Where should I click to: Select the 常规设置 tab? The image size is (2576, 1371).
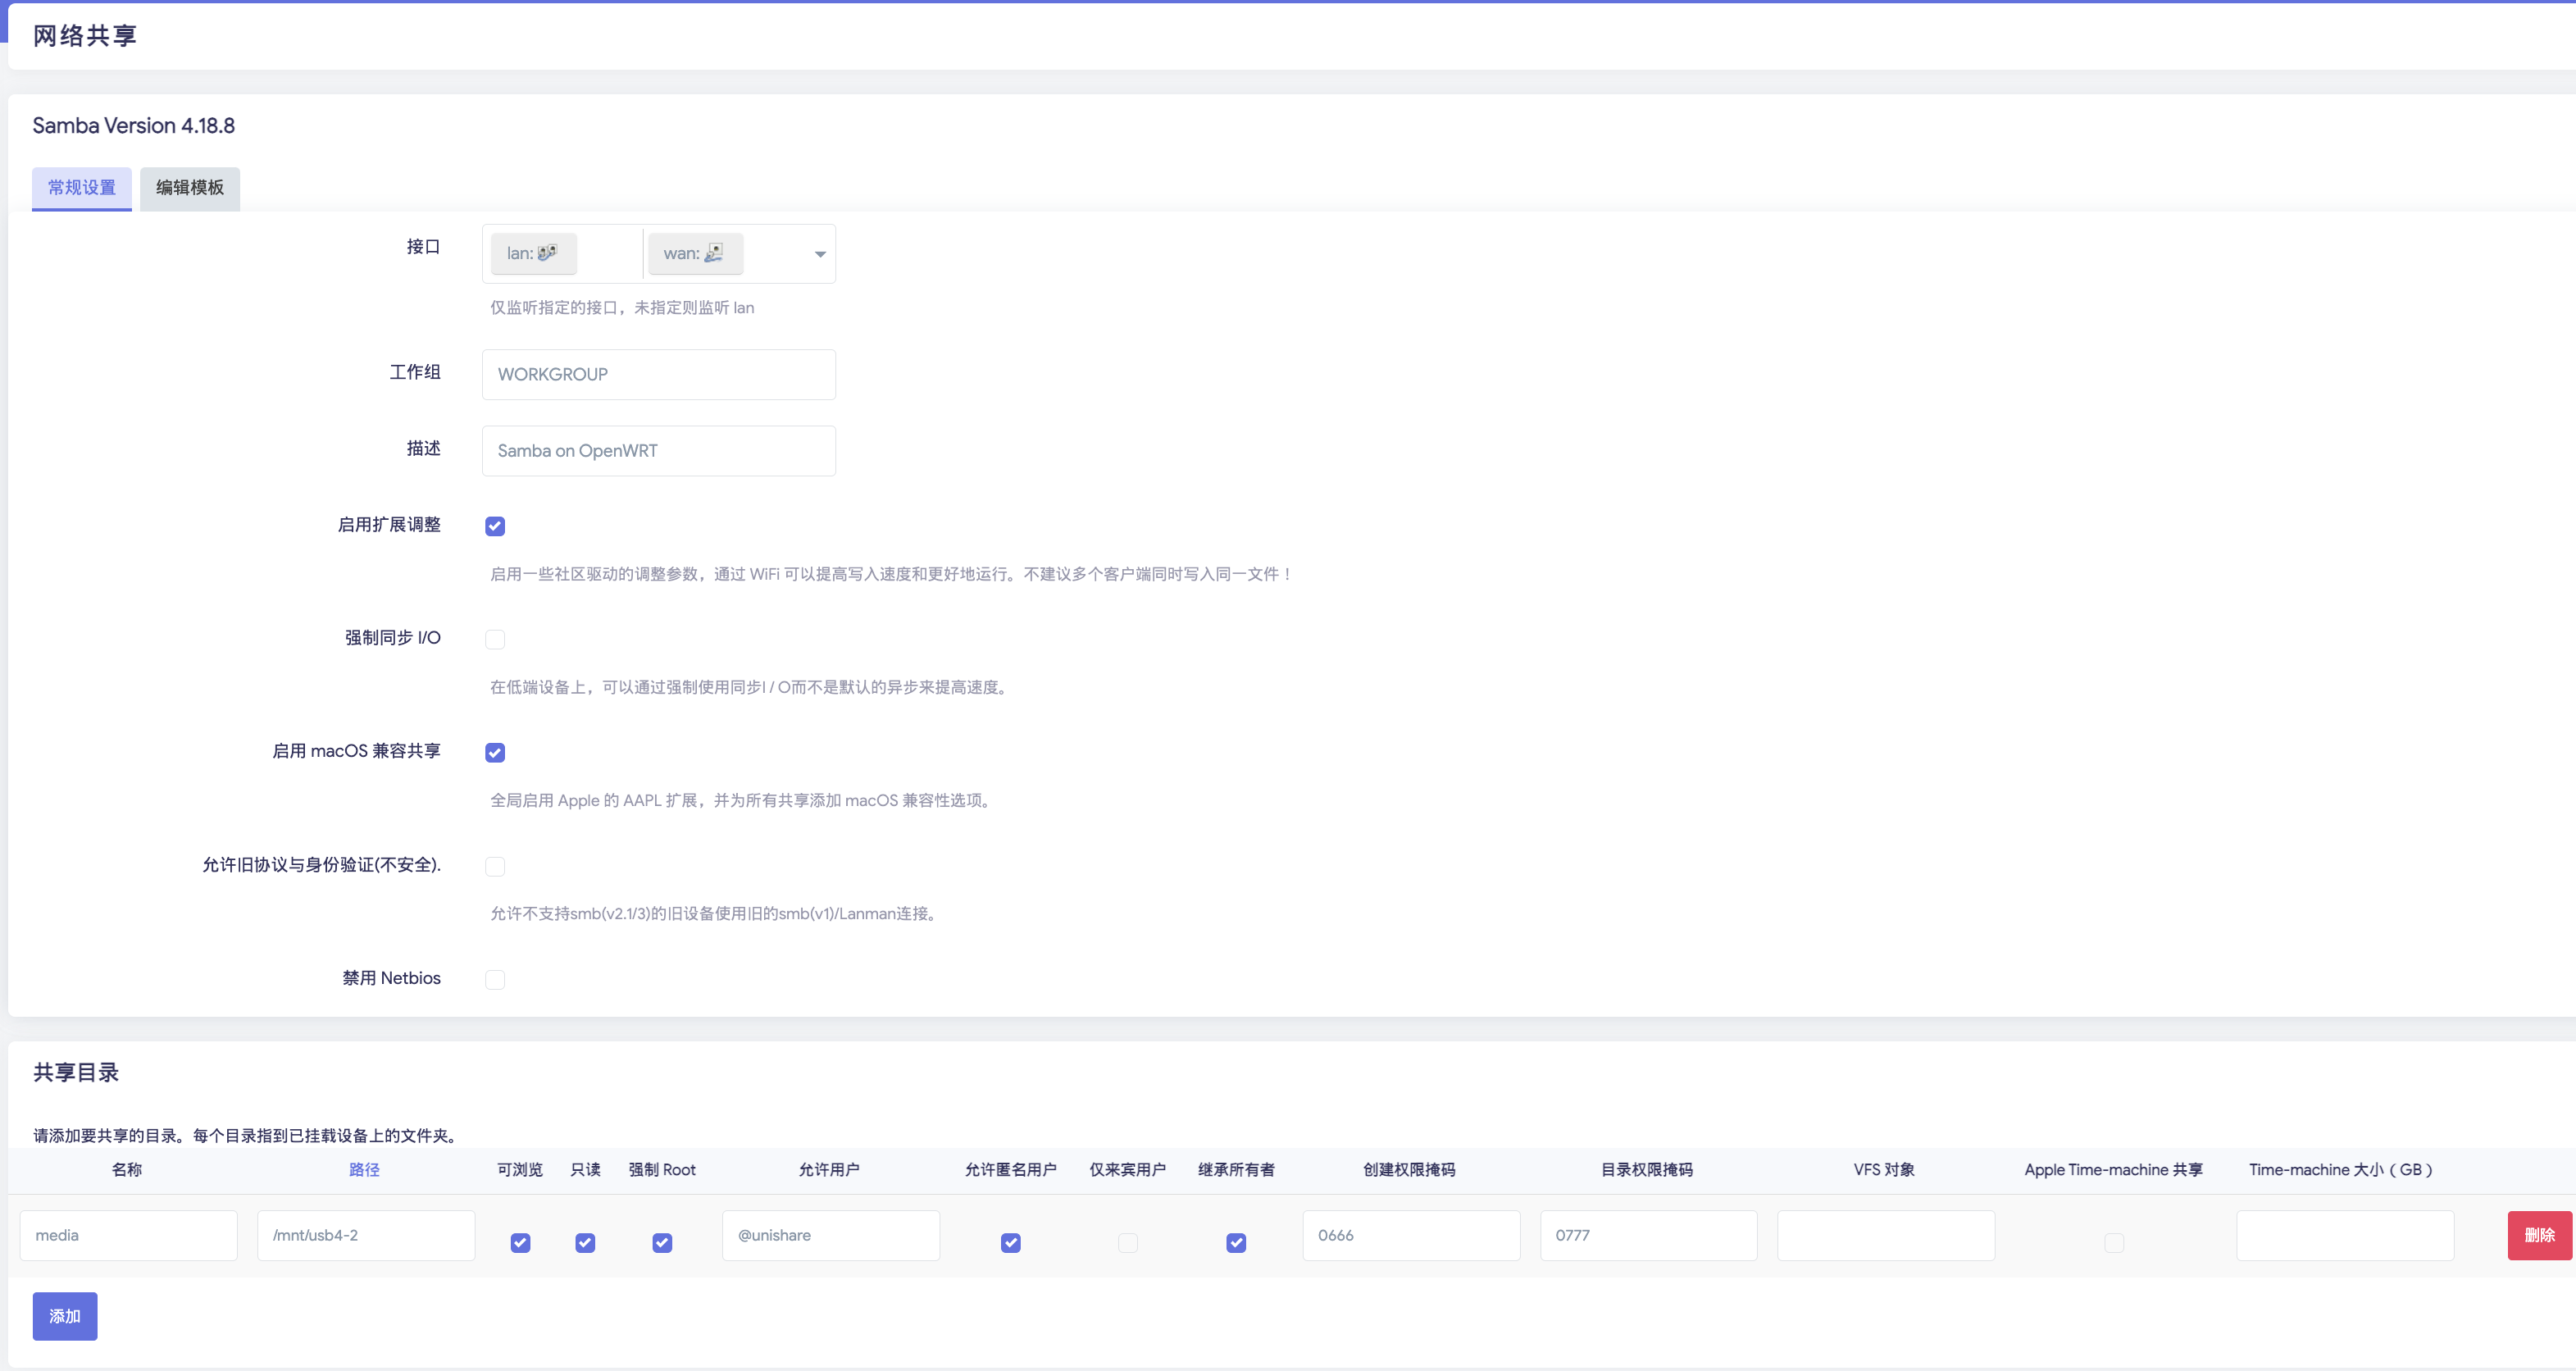[x=82, y=188]
